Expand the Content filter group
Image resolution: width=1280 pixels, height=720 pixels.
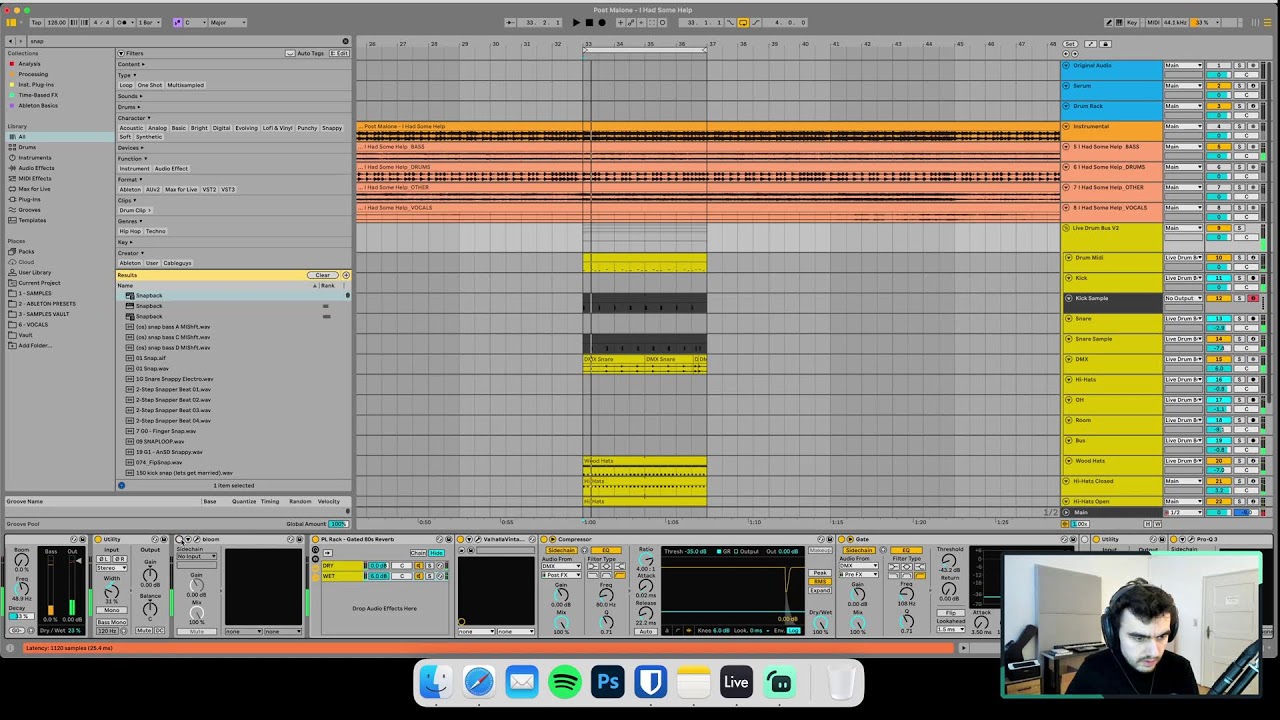(x=131, y=64)
